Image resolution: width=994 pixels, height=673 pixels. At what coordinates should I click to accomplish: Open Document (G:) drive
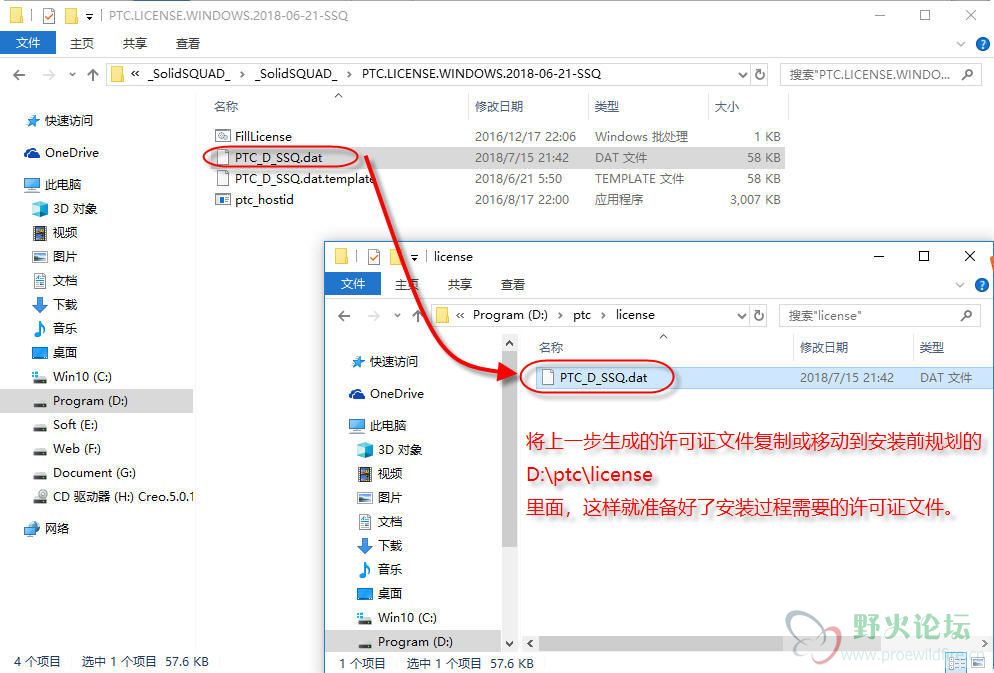click(85, 473)
